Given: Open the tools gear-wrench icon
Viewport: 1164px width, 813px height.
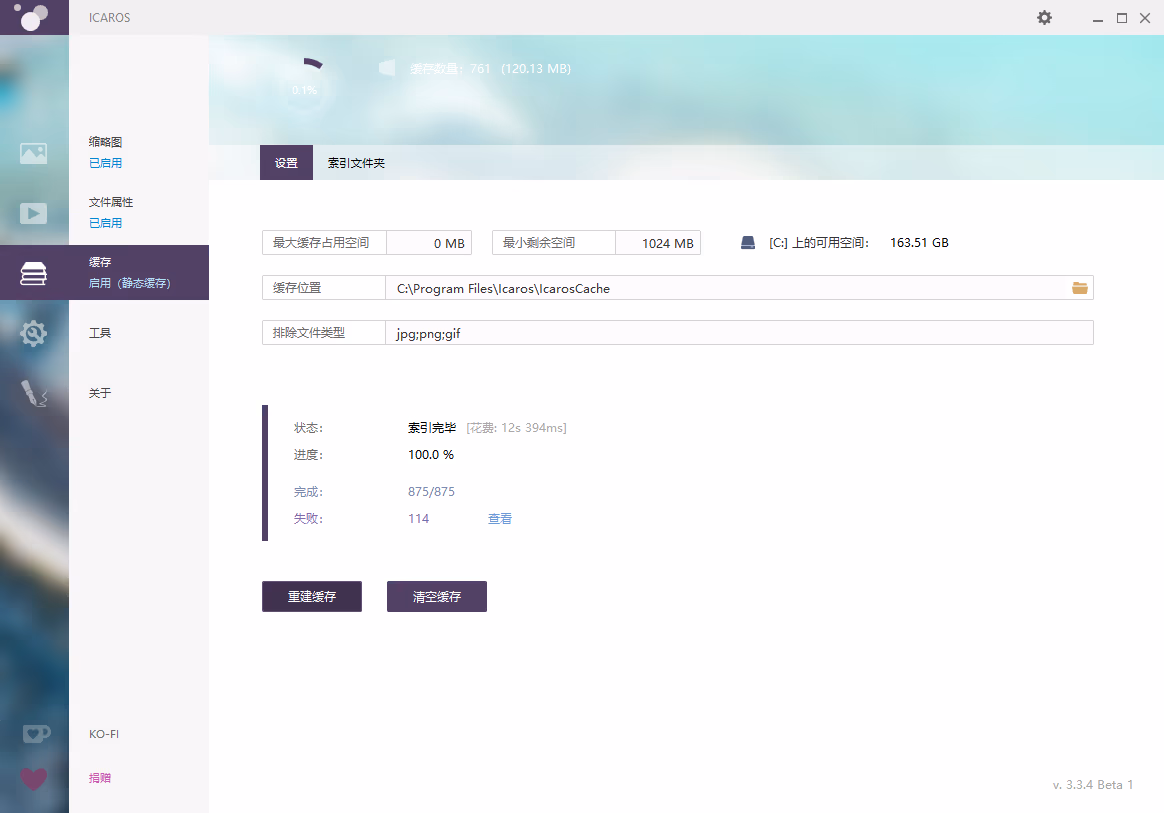Looking at the screenshot, I should click(x=33, y=333).
